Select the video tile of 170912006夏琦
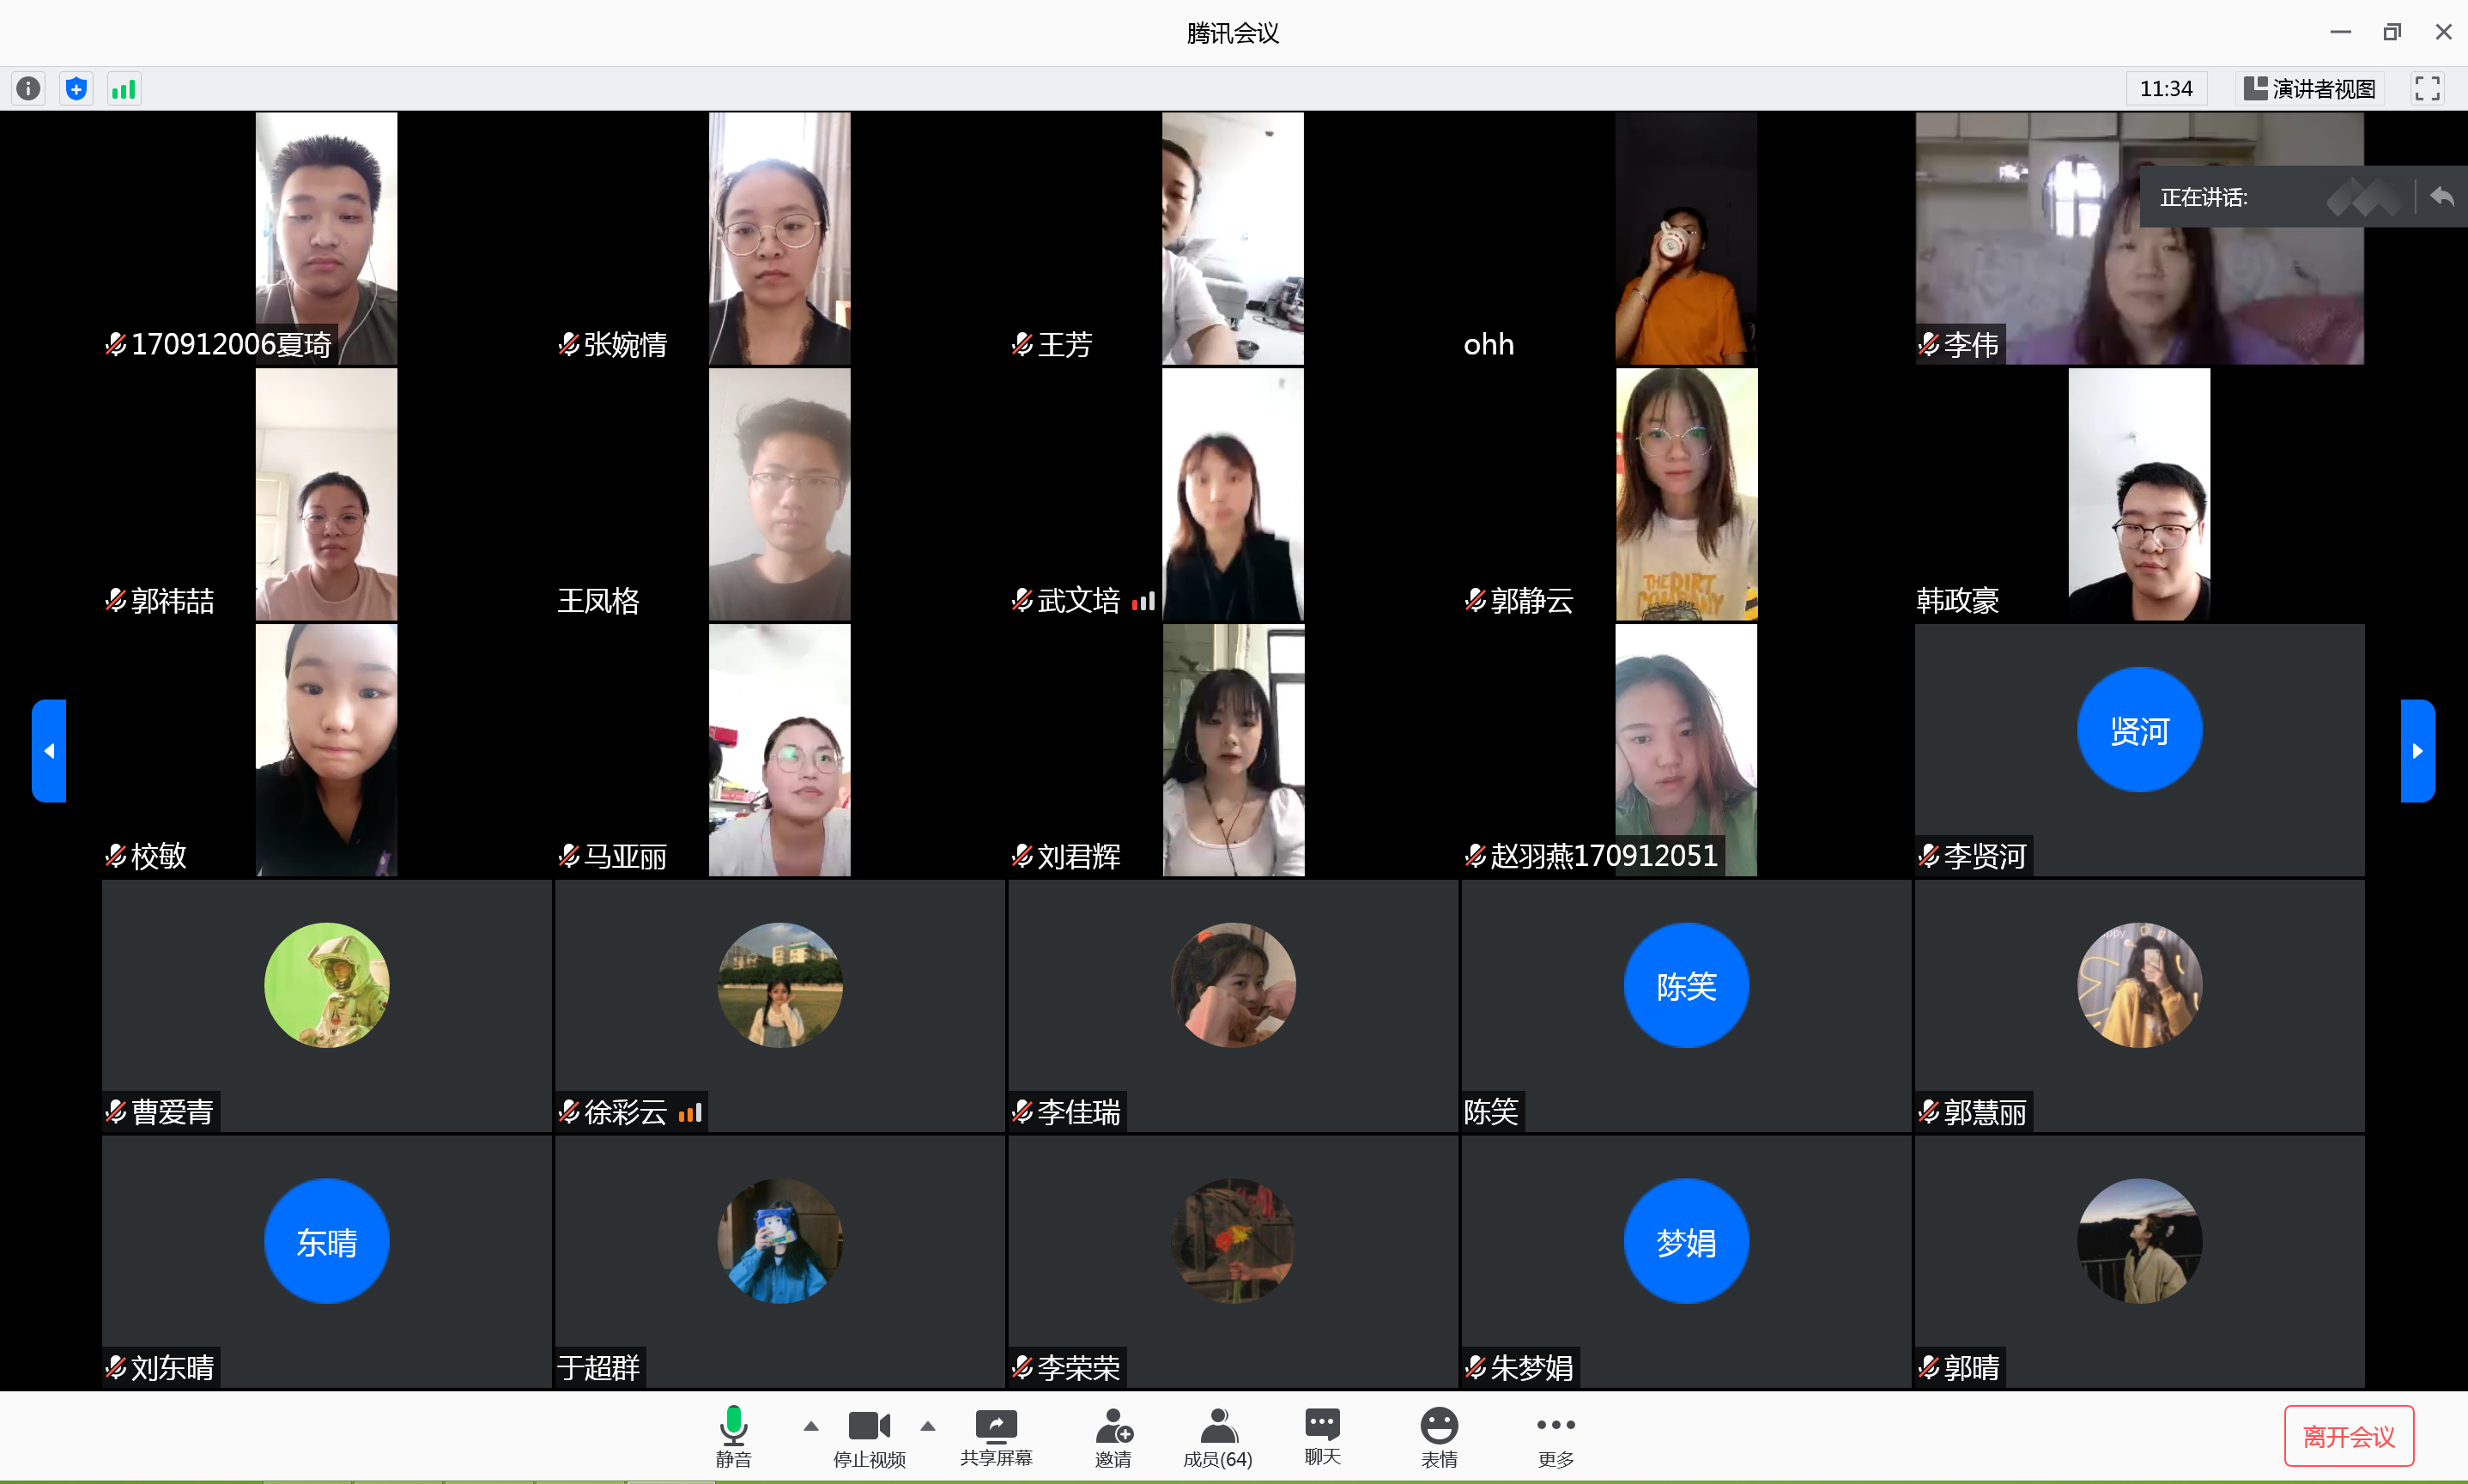This screenshot has width=2468, height=1484. pos(326,238)
